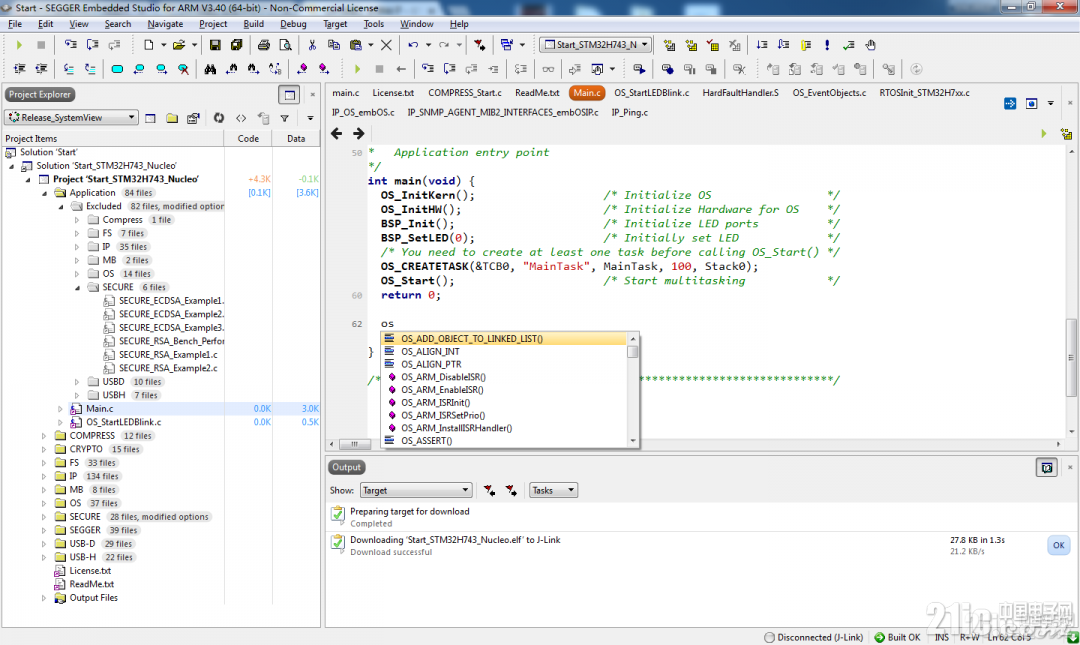Click the Project Items column header

pos(113,139)
